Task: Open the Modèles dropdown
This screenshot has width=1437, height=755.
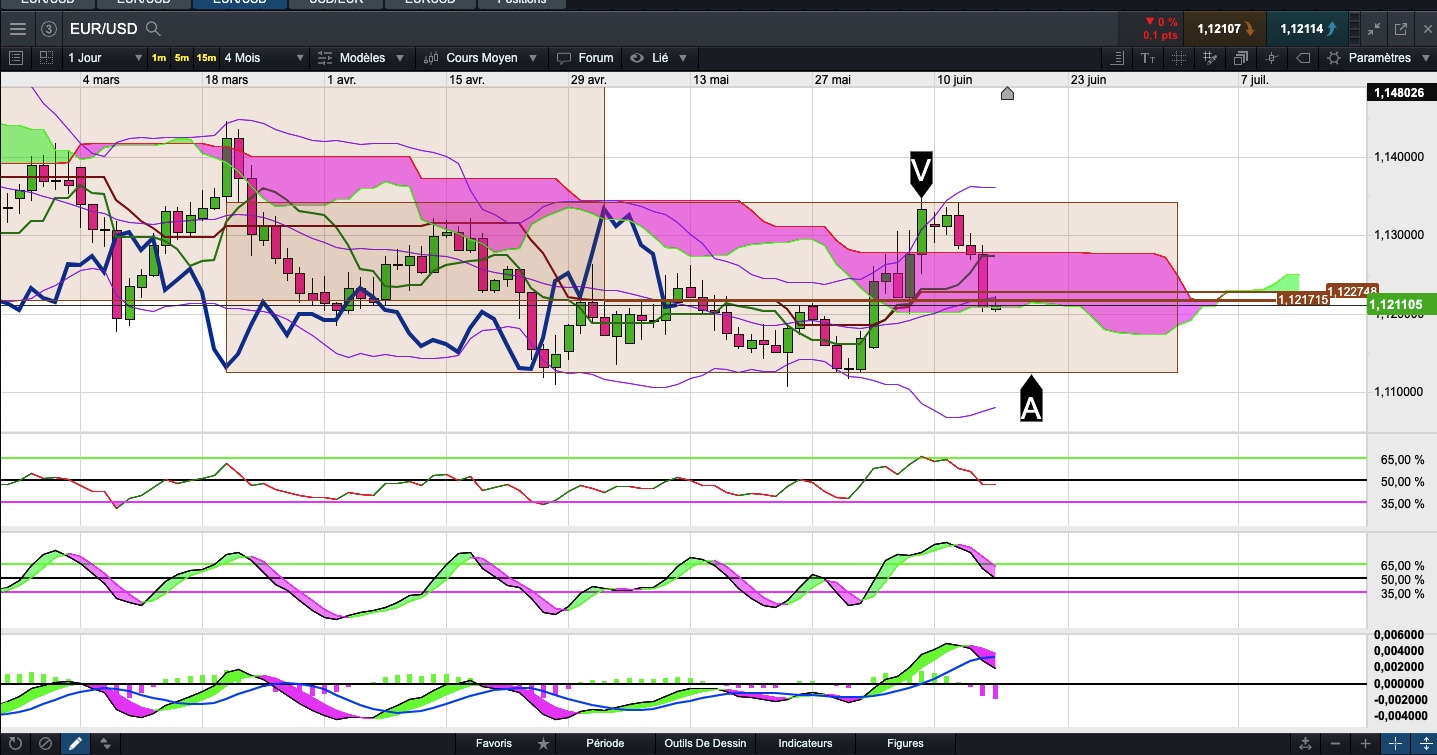Action: coord(361,58)
